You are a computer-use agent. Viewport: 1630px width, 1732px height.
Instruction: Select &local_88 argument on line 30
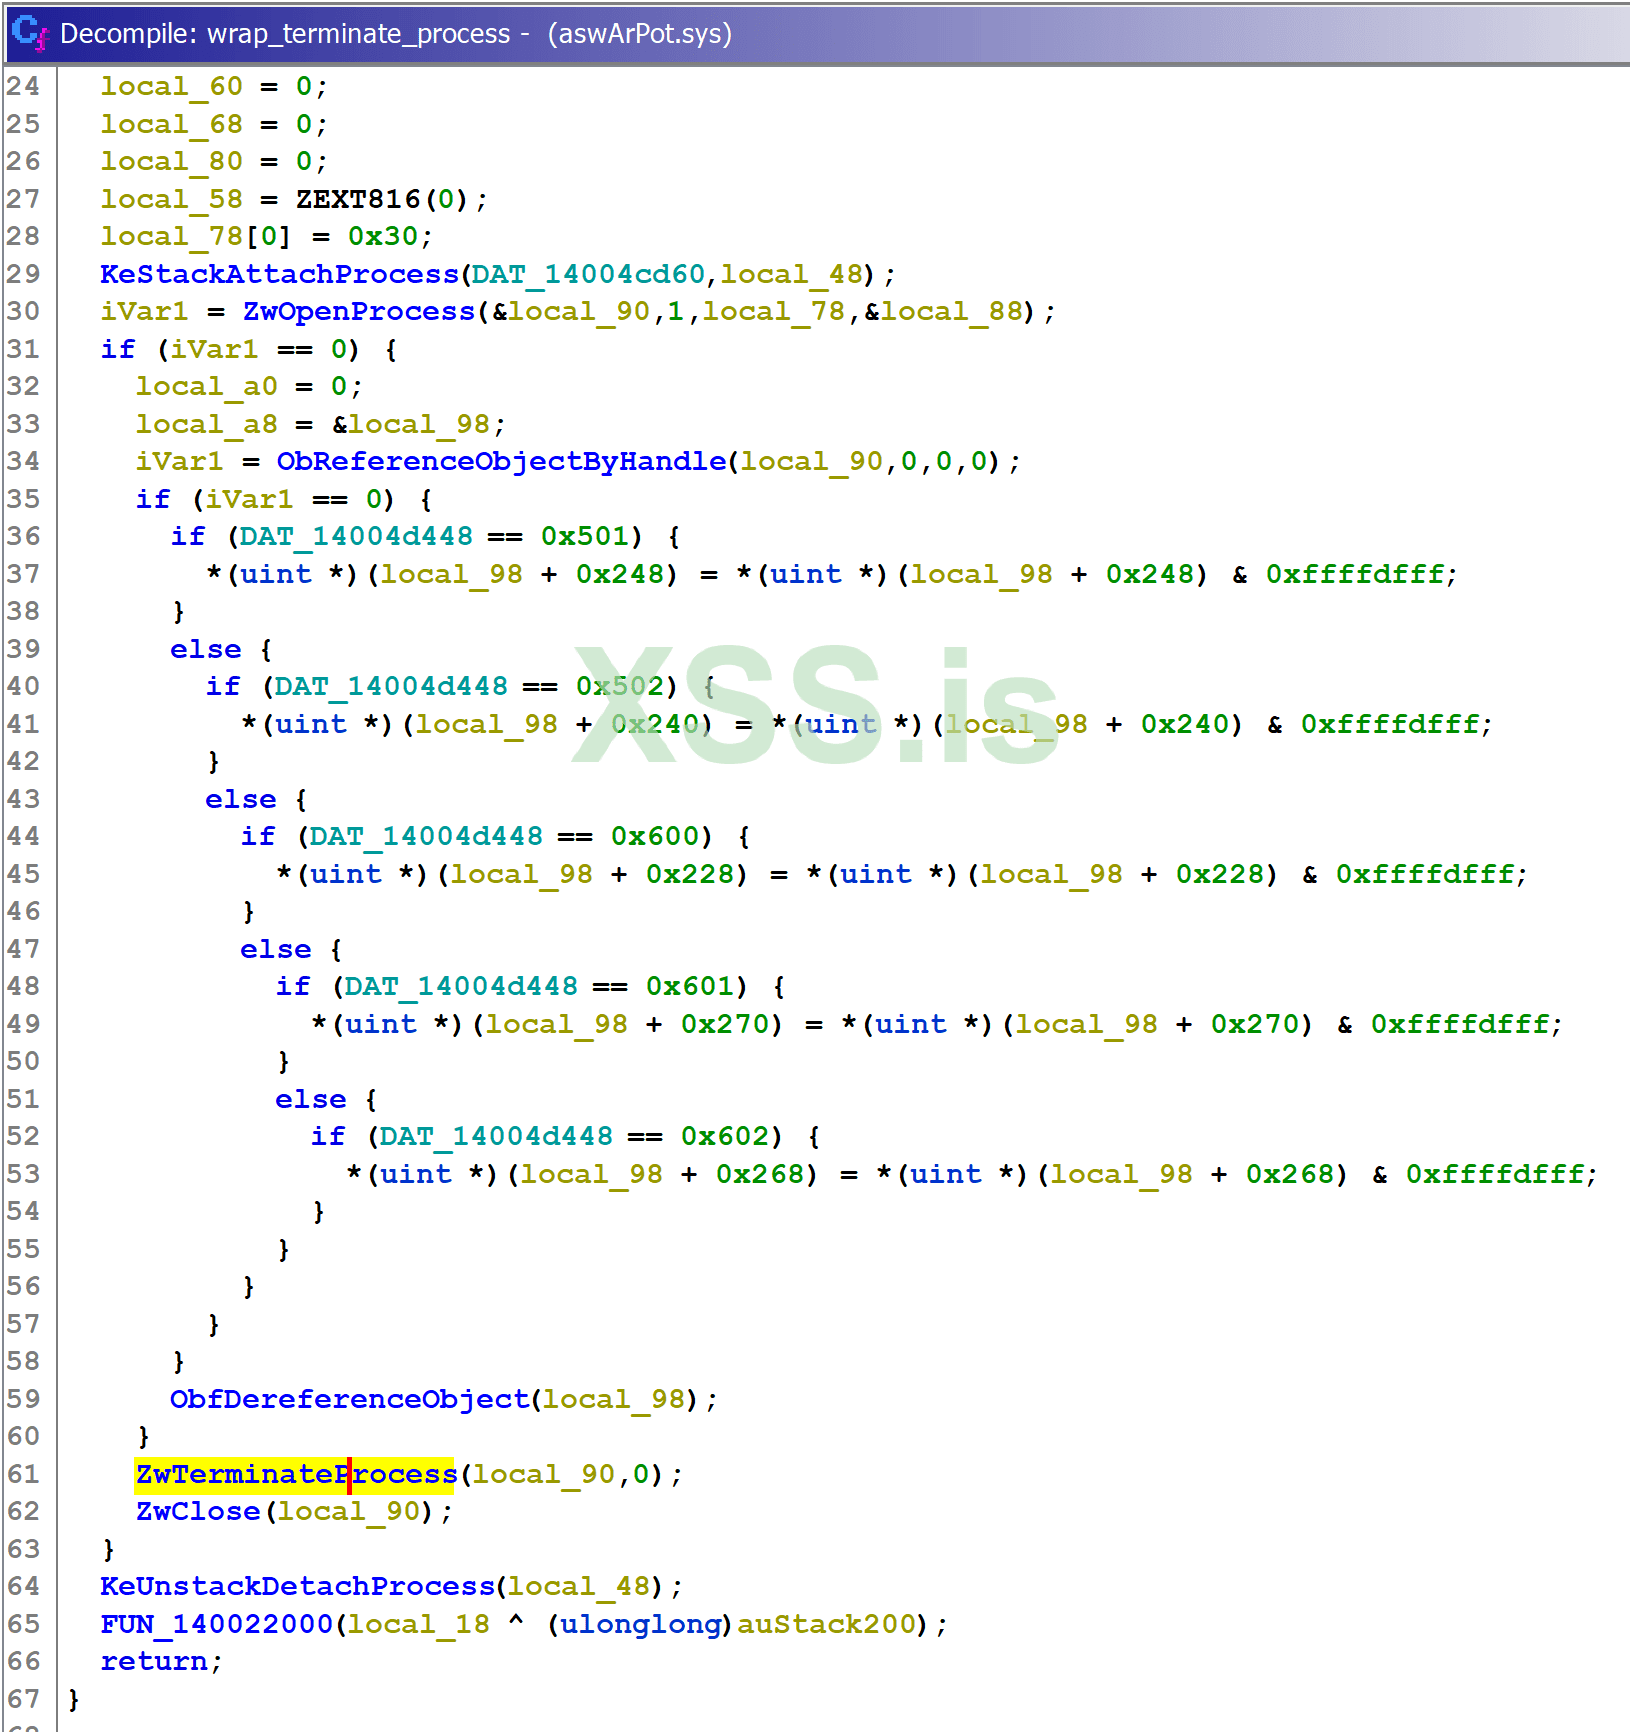click(944, 312)
